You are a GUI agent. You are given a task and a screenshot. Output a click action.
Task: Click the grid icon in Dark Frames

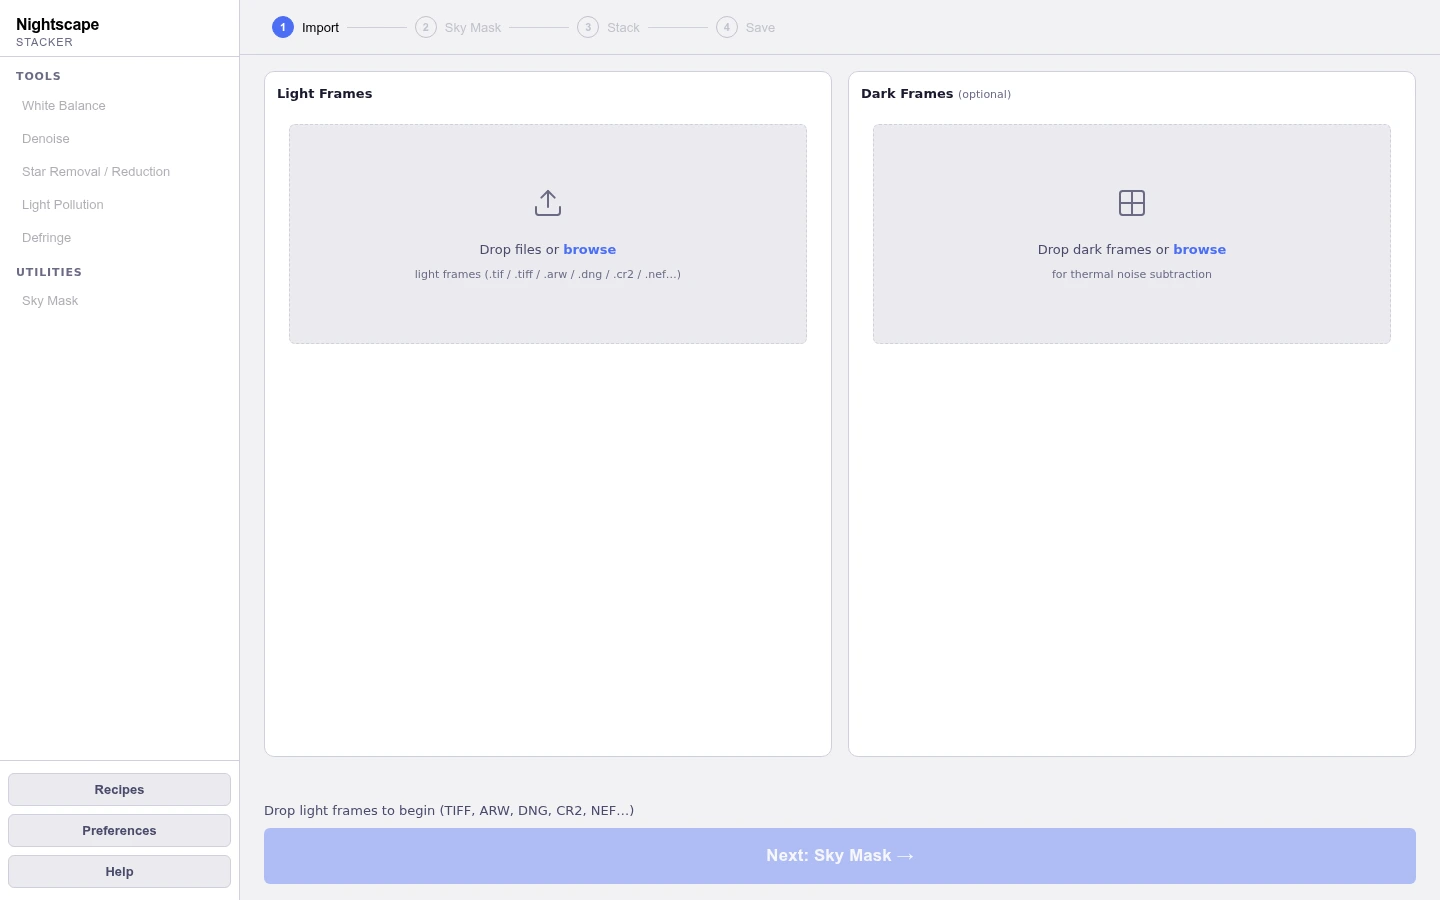point(1132,203)
